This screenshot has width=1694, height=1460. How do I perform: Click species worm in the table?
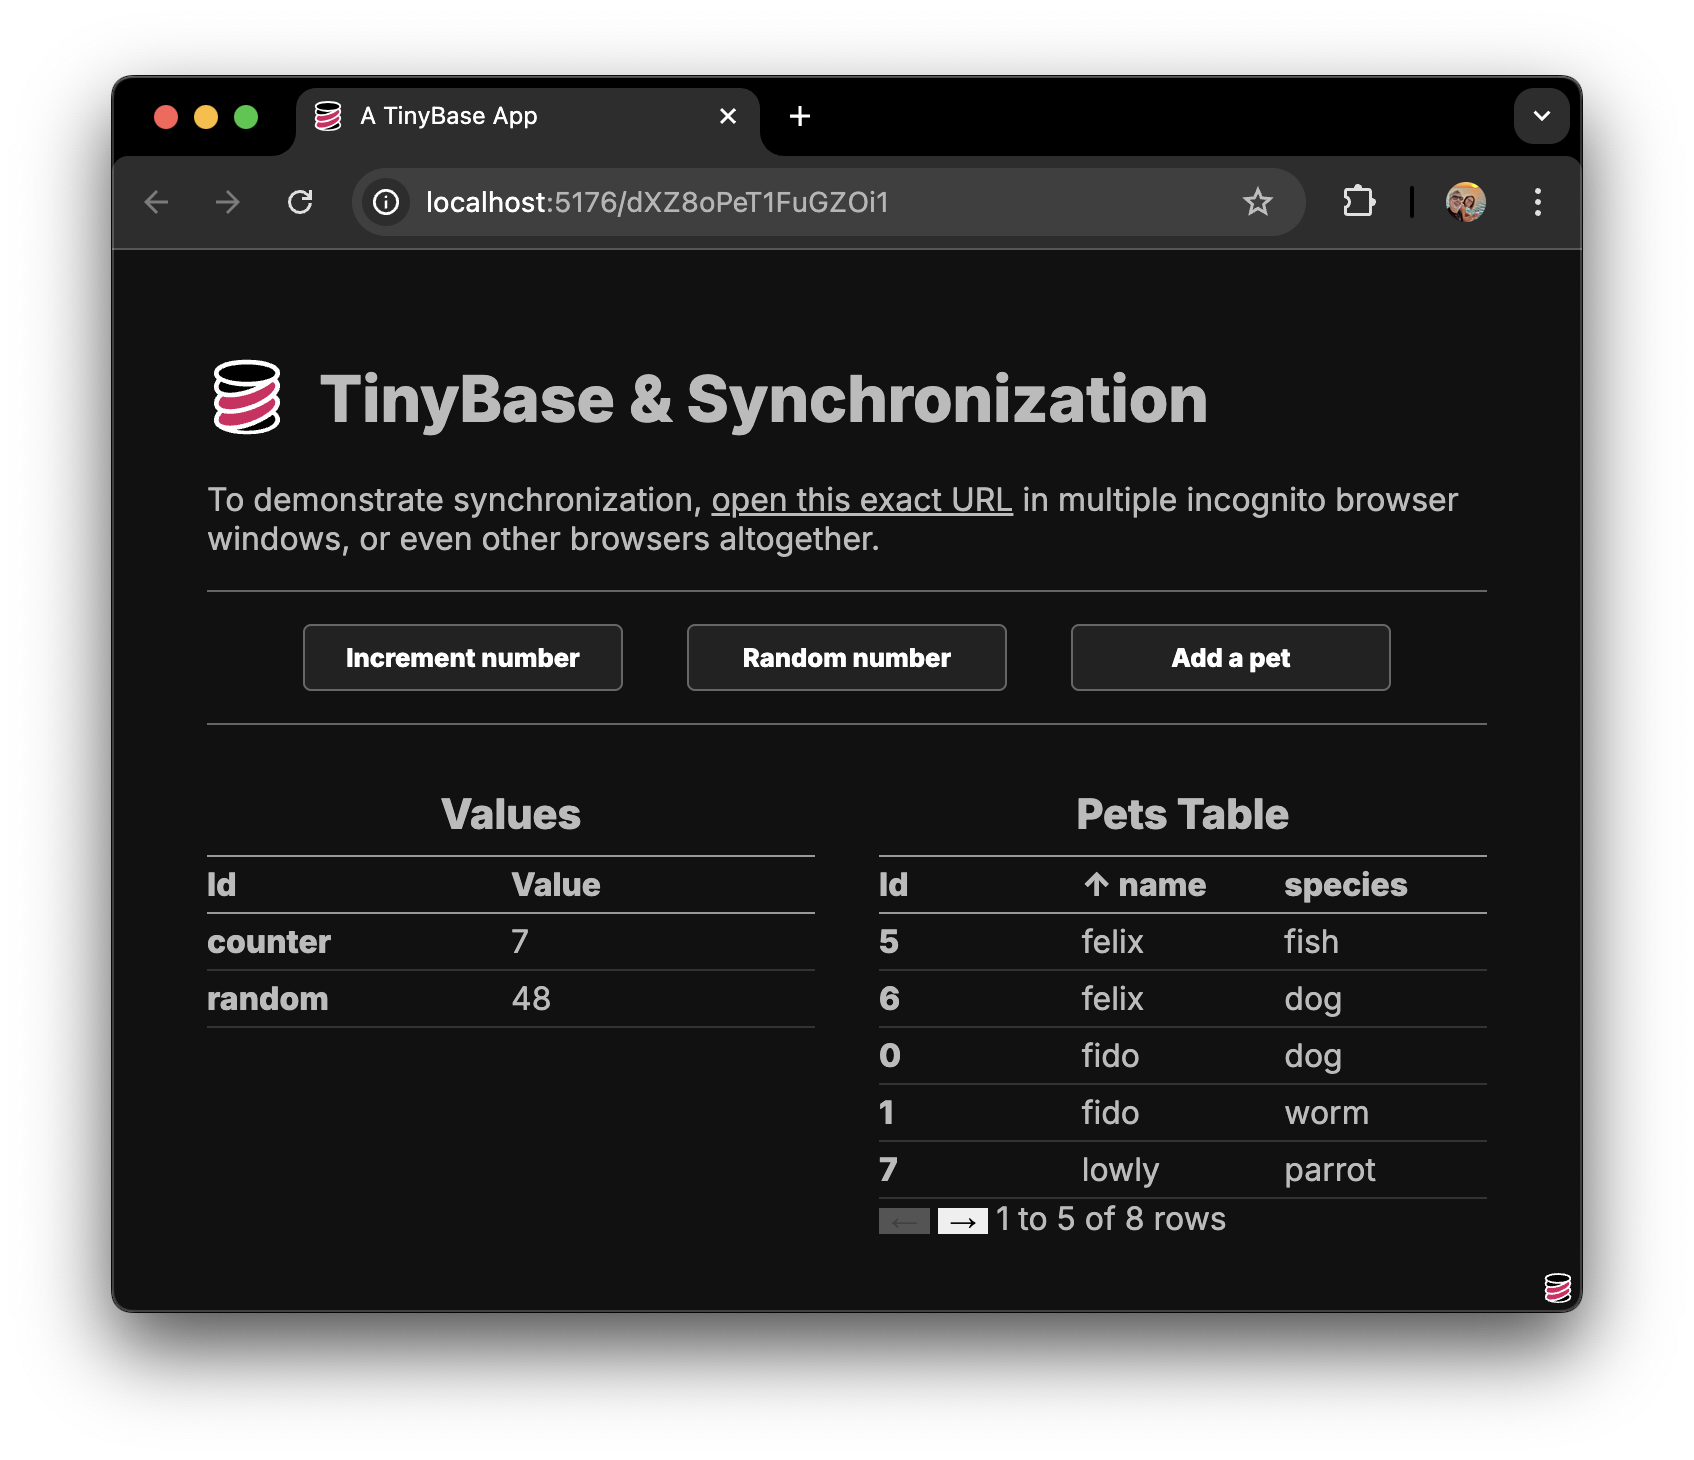tap(1327, 1113)
